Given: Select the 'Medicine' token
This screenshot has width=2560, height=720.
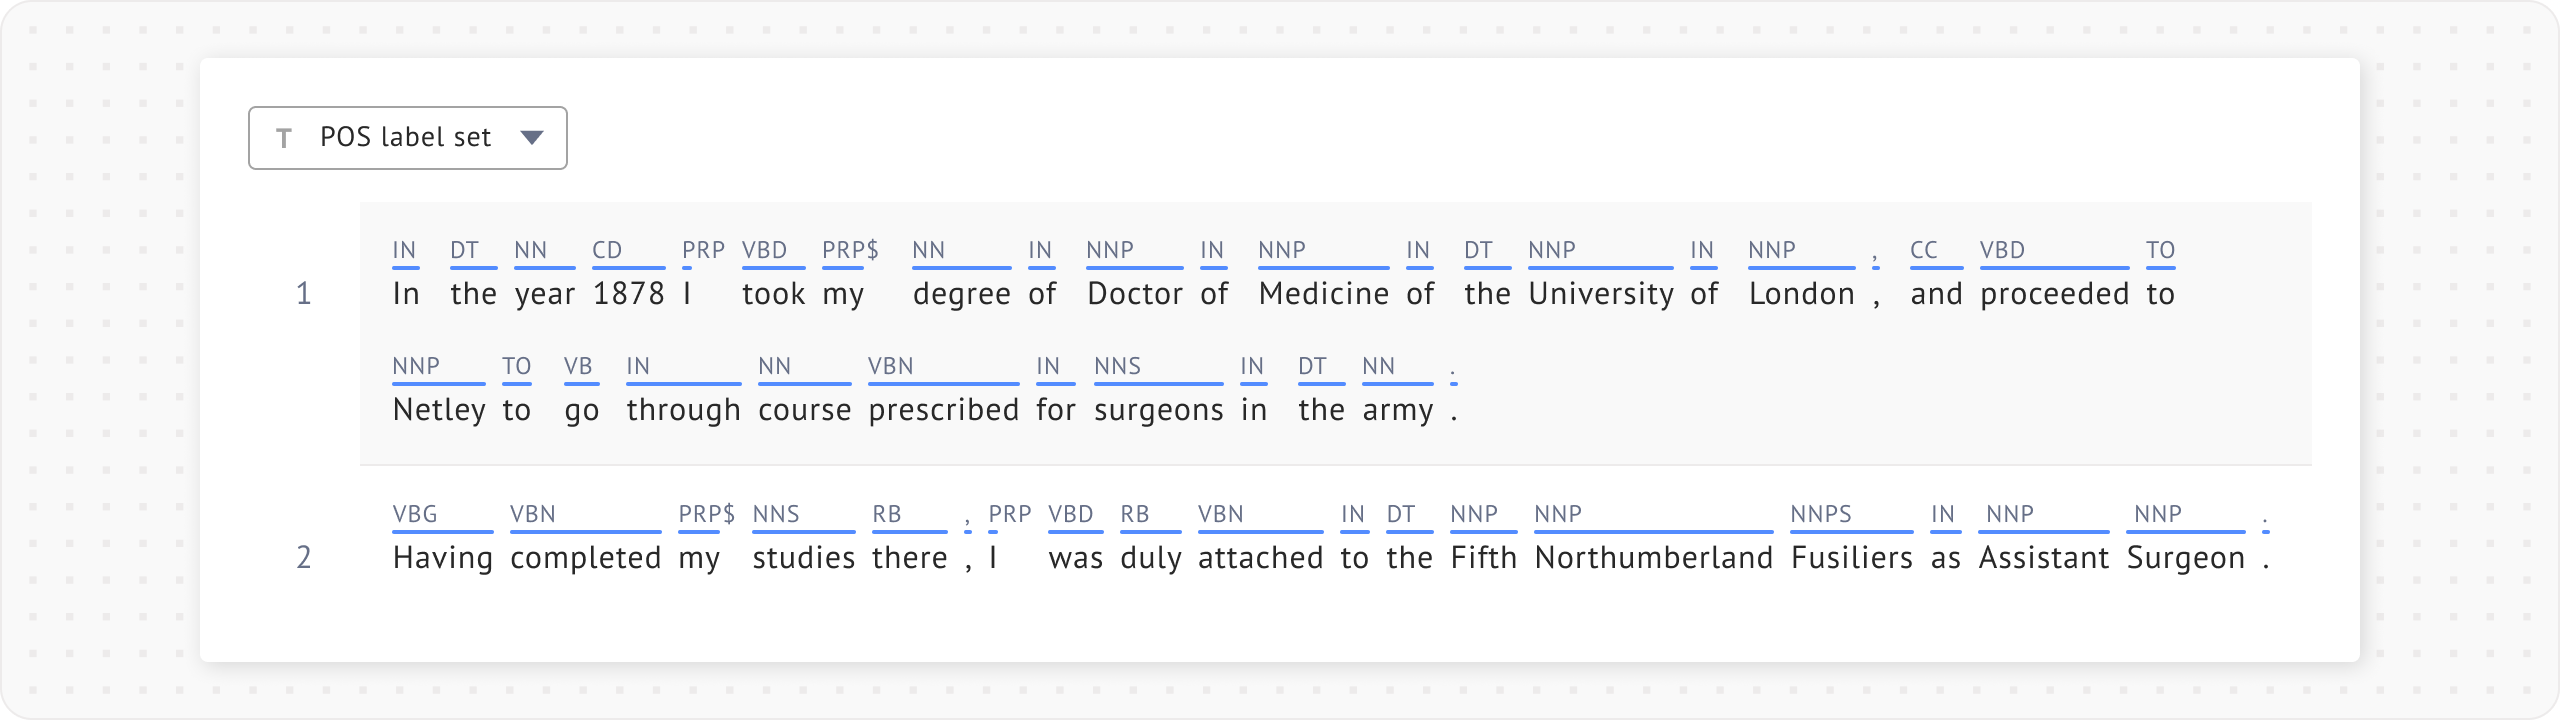Looking at the screenshot, I should coord(1324,294).
